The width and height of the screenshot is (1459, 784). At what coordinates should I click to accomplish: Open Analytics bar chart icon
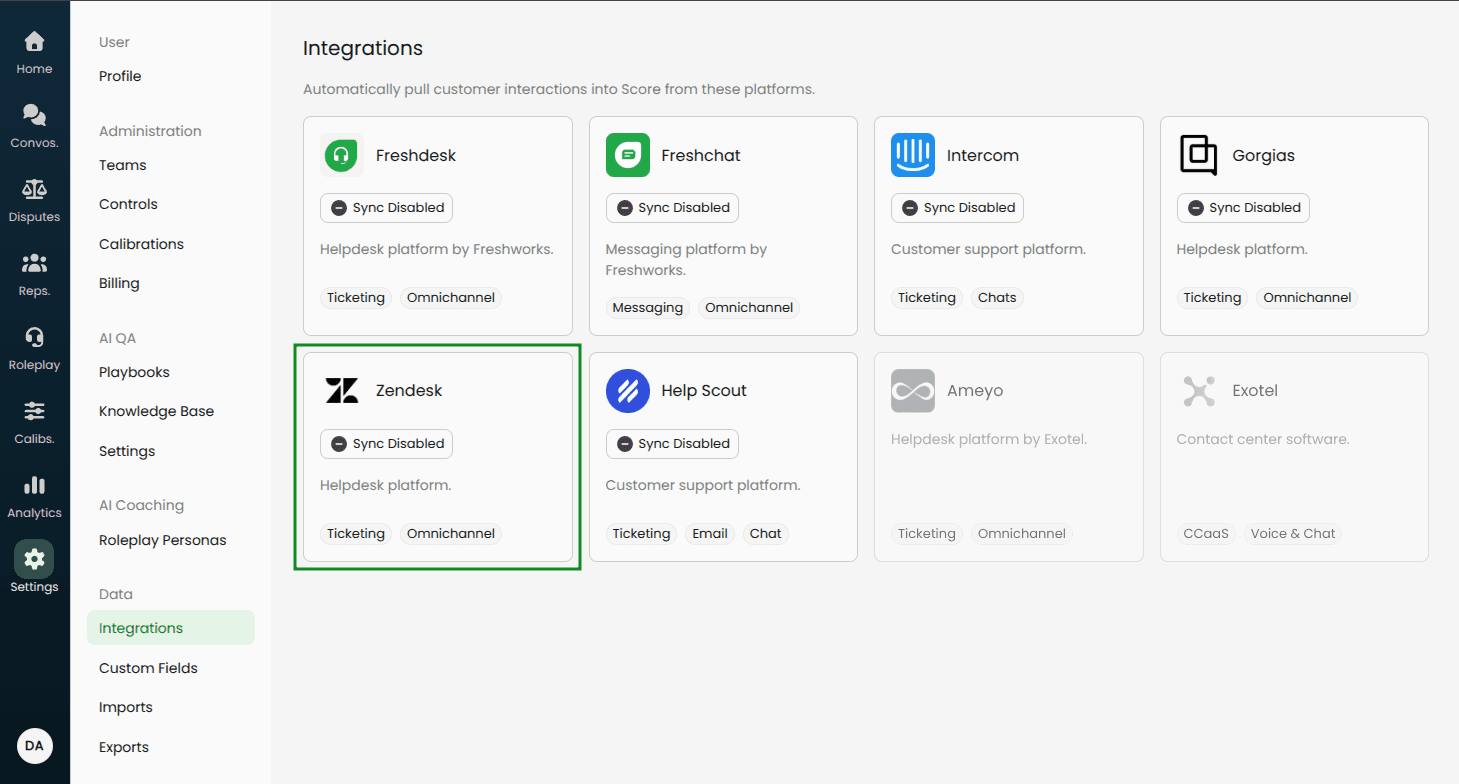click(34, 485)
